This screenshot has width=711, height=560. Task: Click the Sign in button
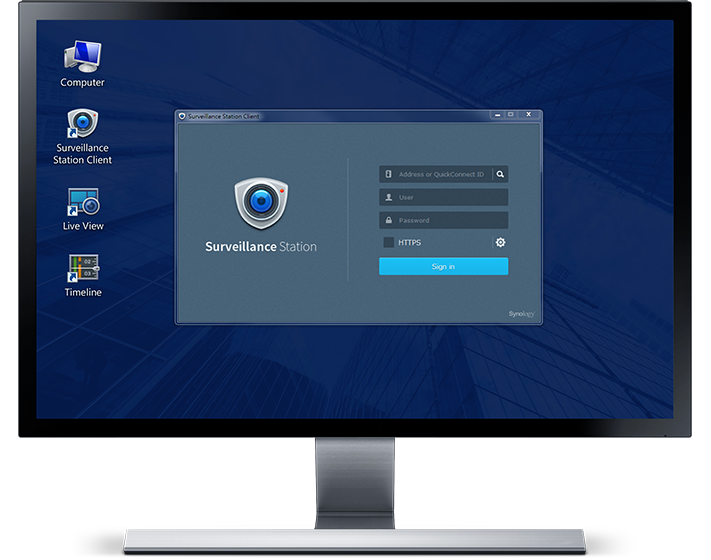(443, 266)
